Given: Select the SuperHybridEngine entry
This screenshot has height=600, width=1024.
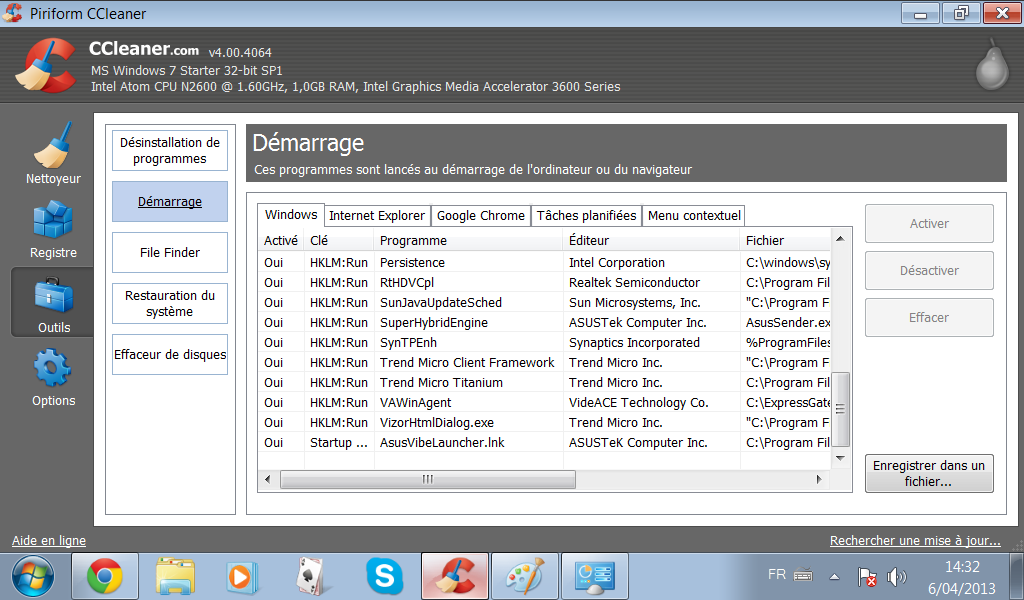Looking at the screenshot, I should 544,323.
